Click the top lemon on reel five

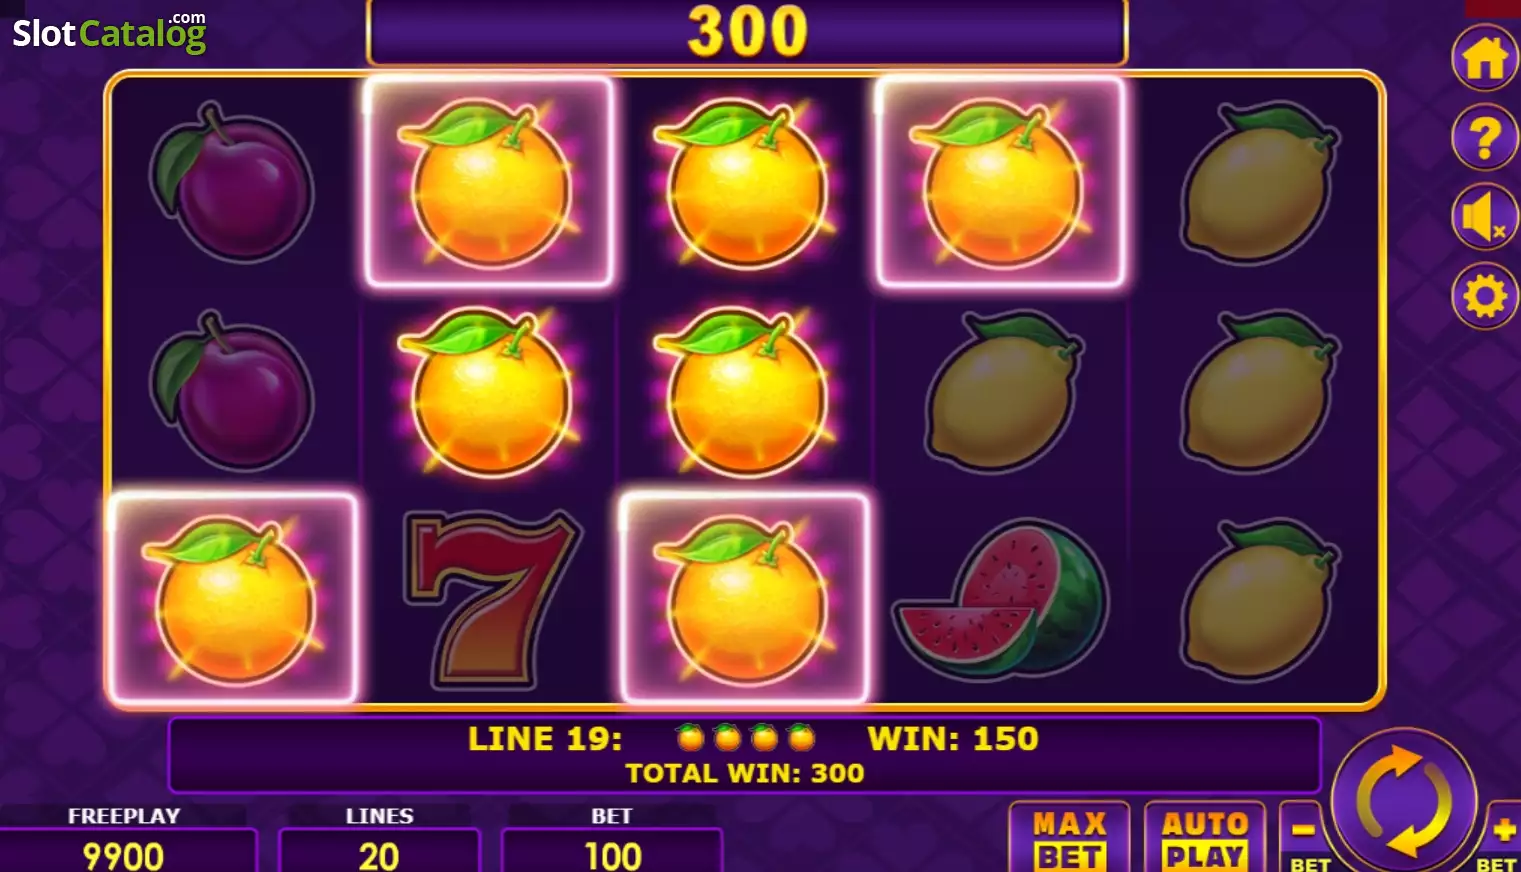[x=1258, y=183]
